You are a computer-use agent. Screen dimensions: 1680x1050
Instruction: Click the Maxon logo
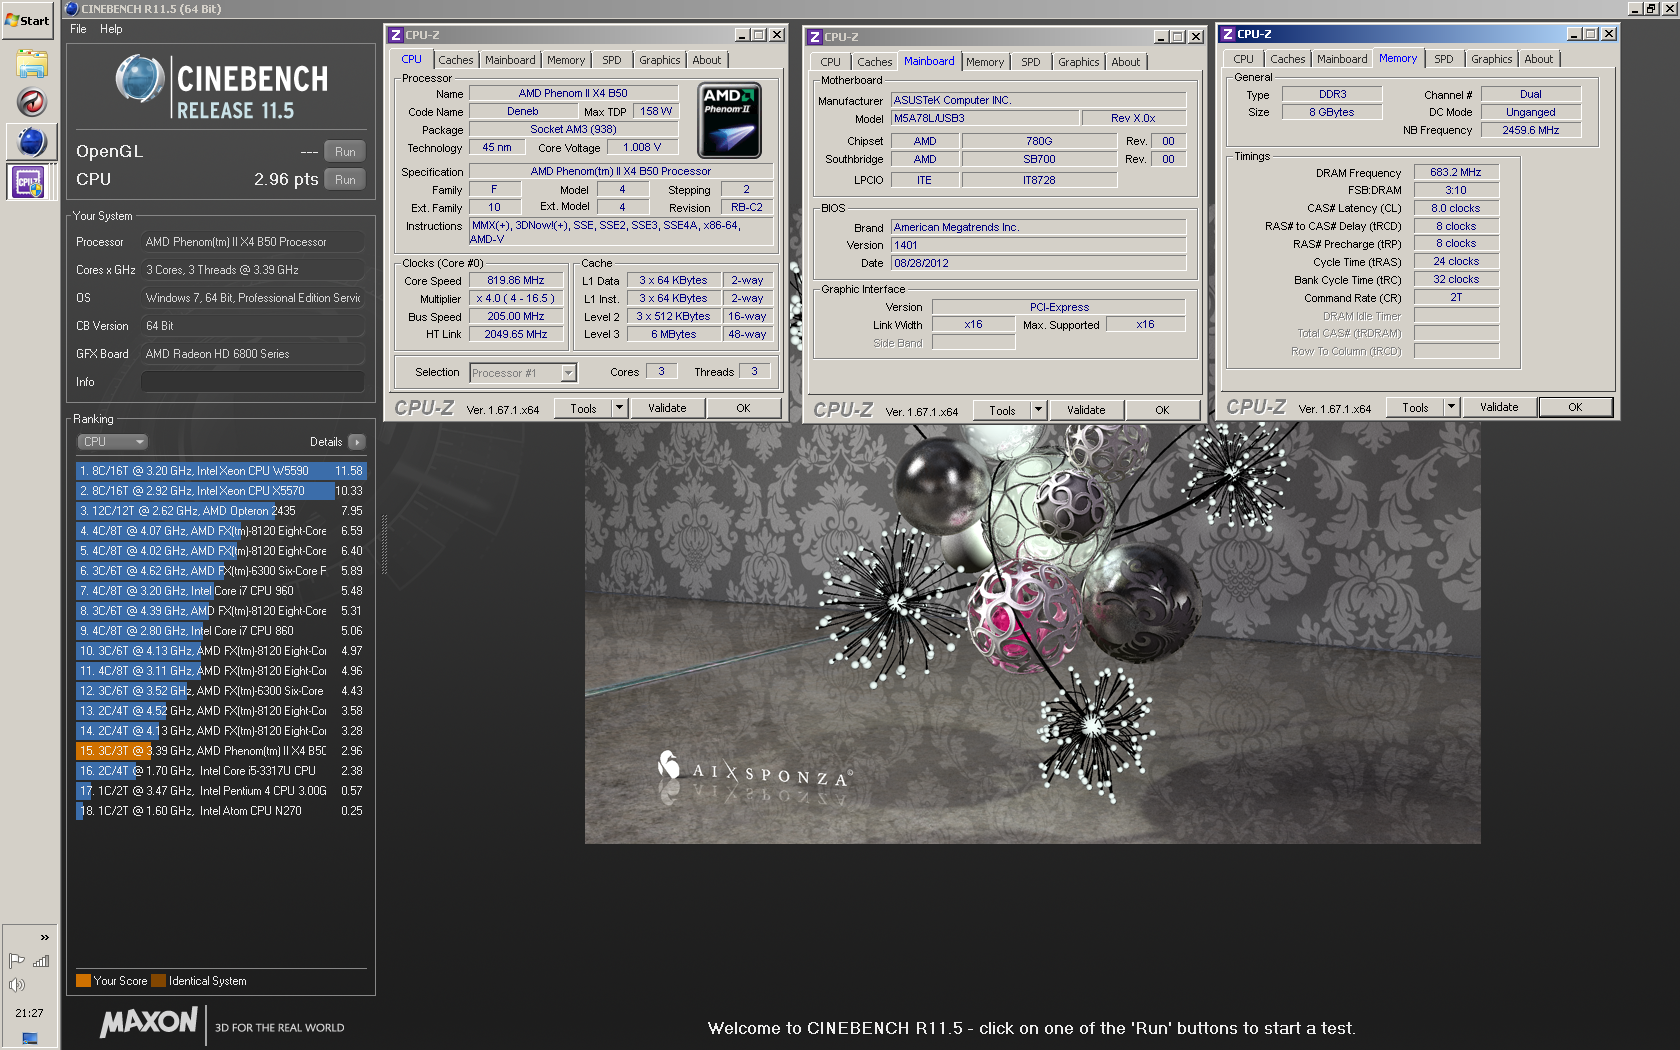[x=149, y=1022]
